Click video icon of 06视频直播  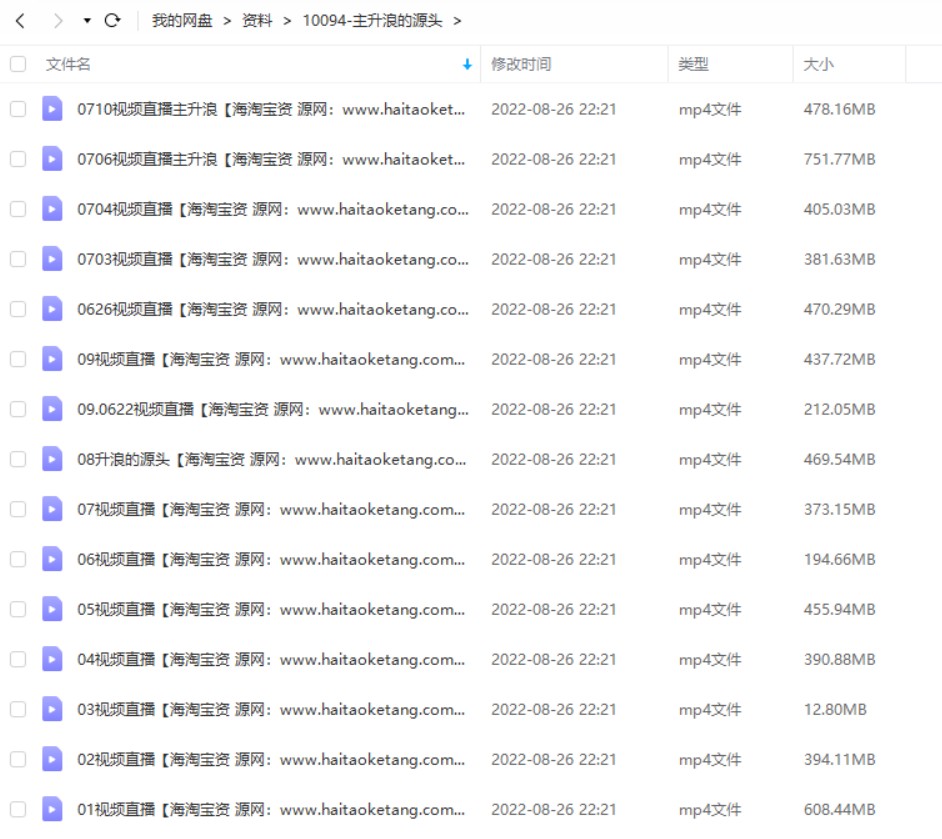(52, 559)
